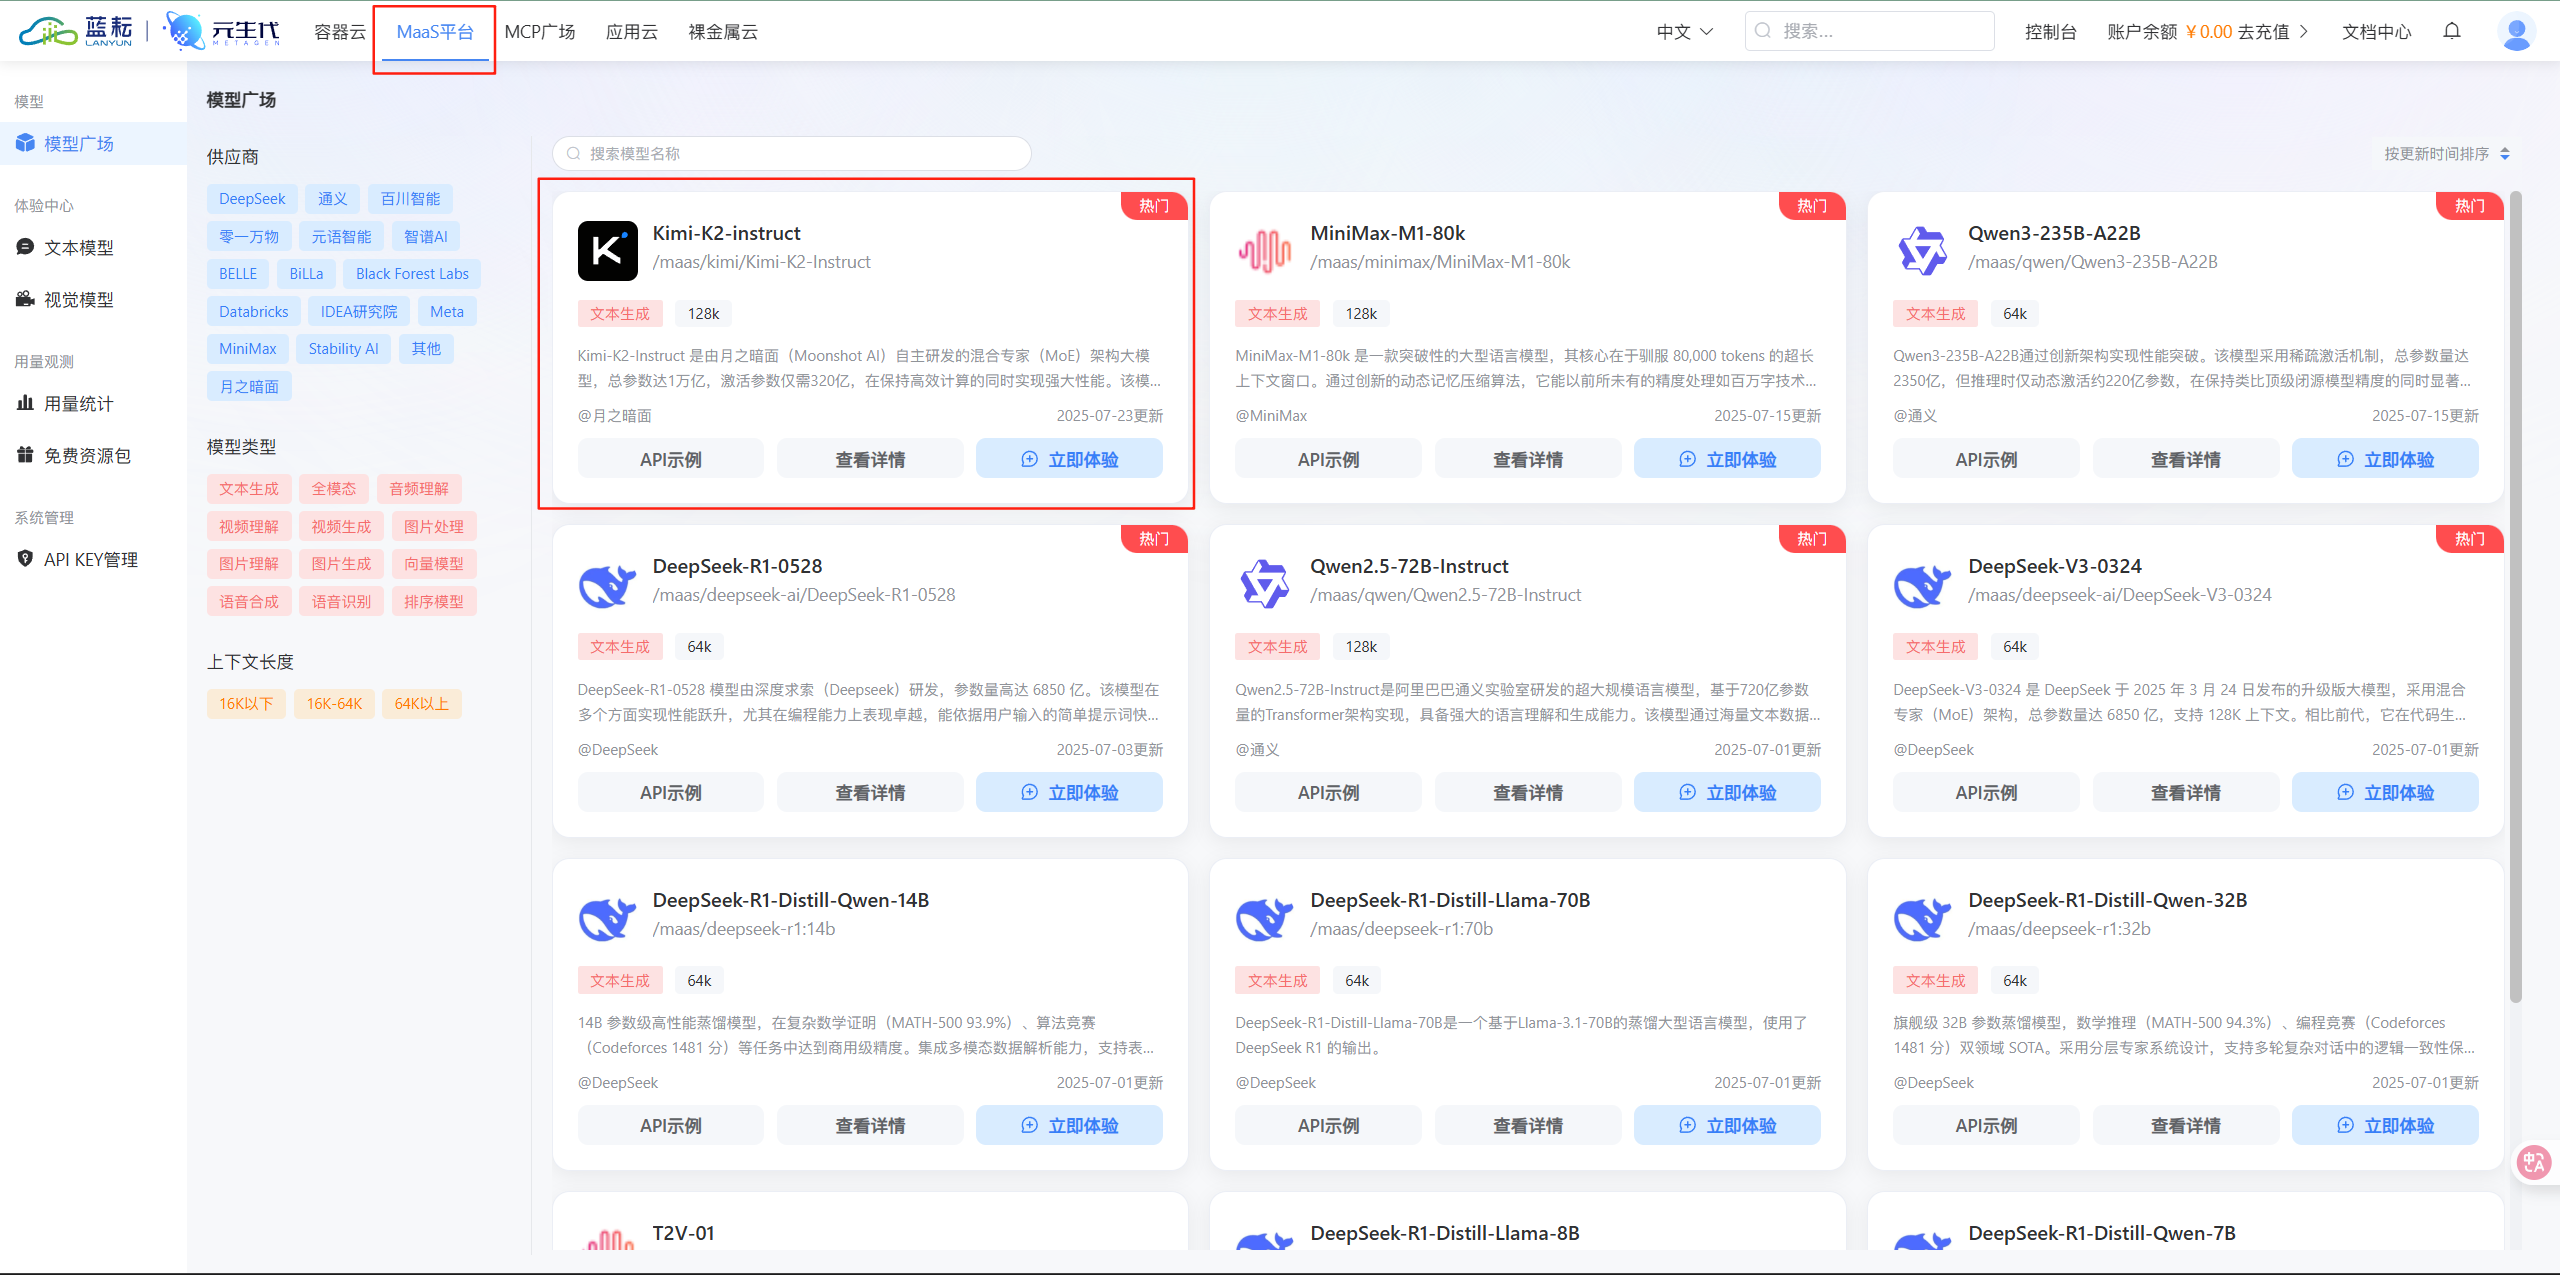
Task: Click 查看详情 on Qwen2.5-72B-Instruct card
Action: click(1528, 792)
